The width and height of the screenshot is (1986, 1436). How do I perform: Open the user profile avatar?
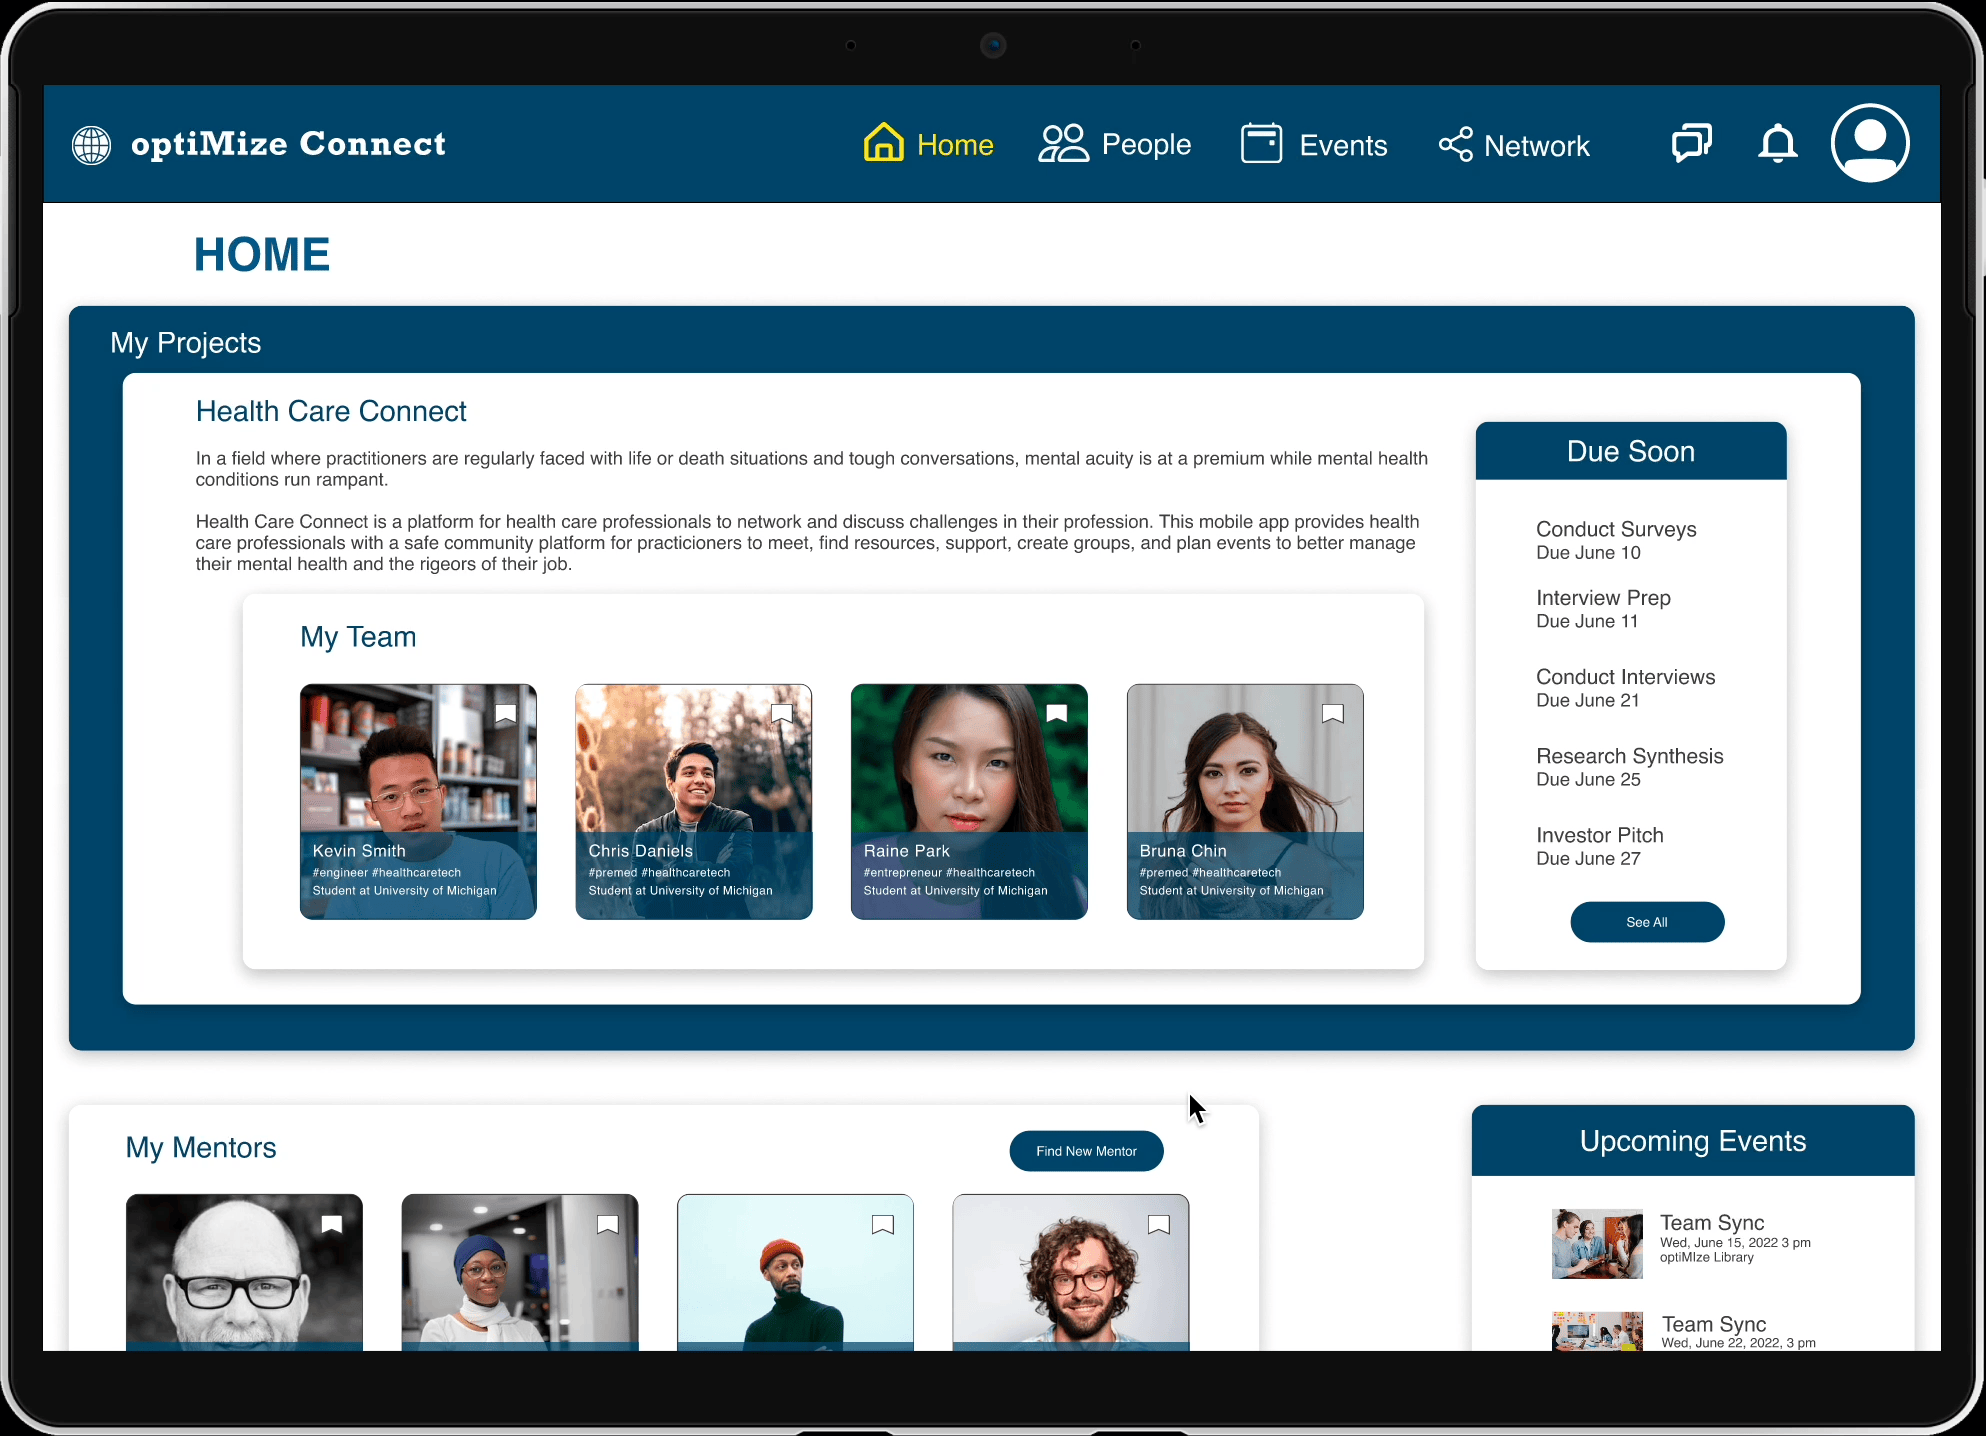tap(1870, 143)
